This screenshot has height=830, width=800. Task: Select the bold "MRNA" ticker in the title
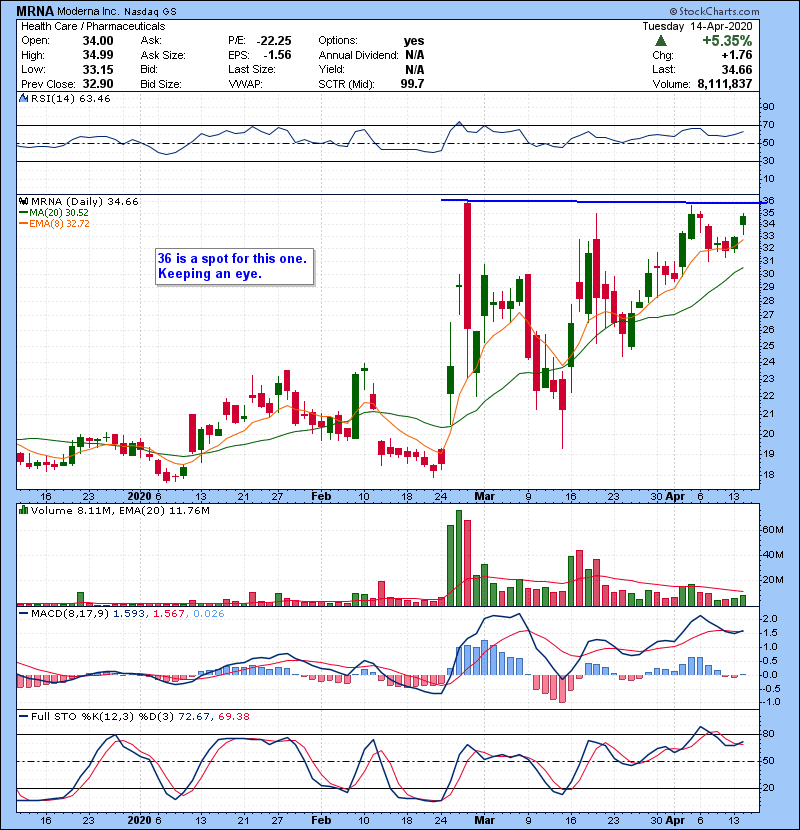[x=34, y=11]
